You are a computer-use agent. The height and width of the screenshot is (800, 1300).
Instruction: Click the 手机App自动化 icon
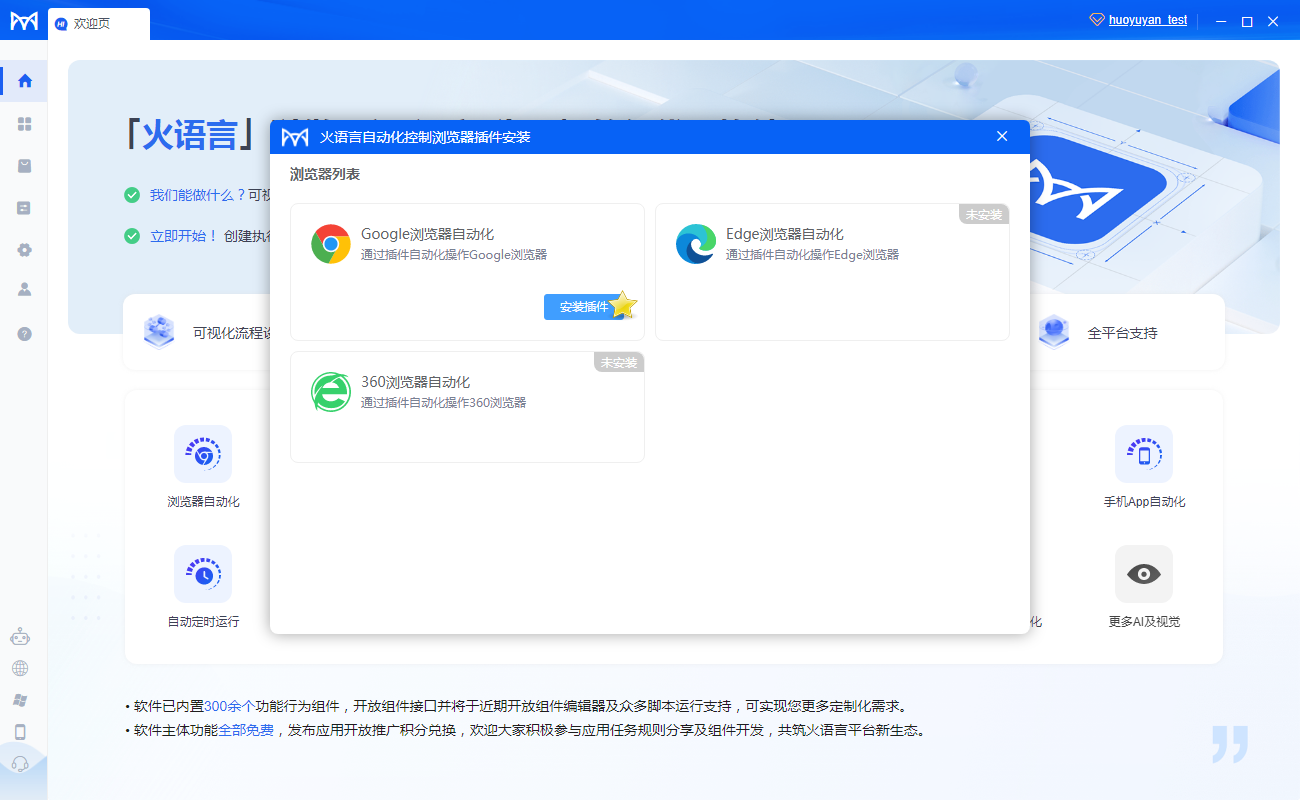point(1144,454)
